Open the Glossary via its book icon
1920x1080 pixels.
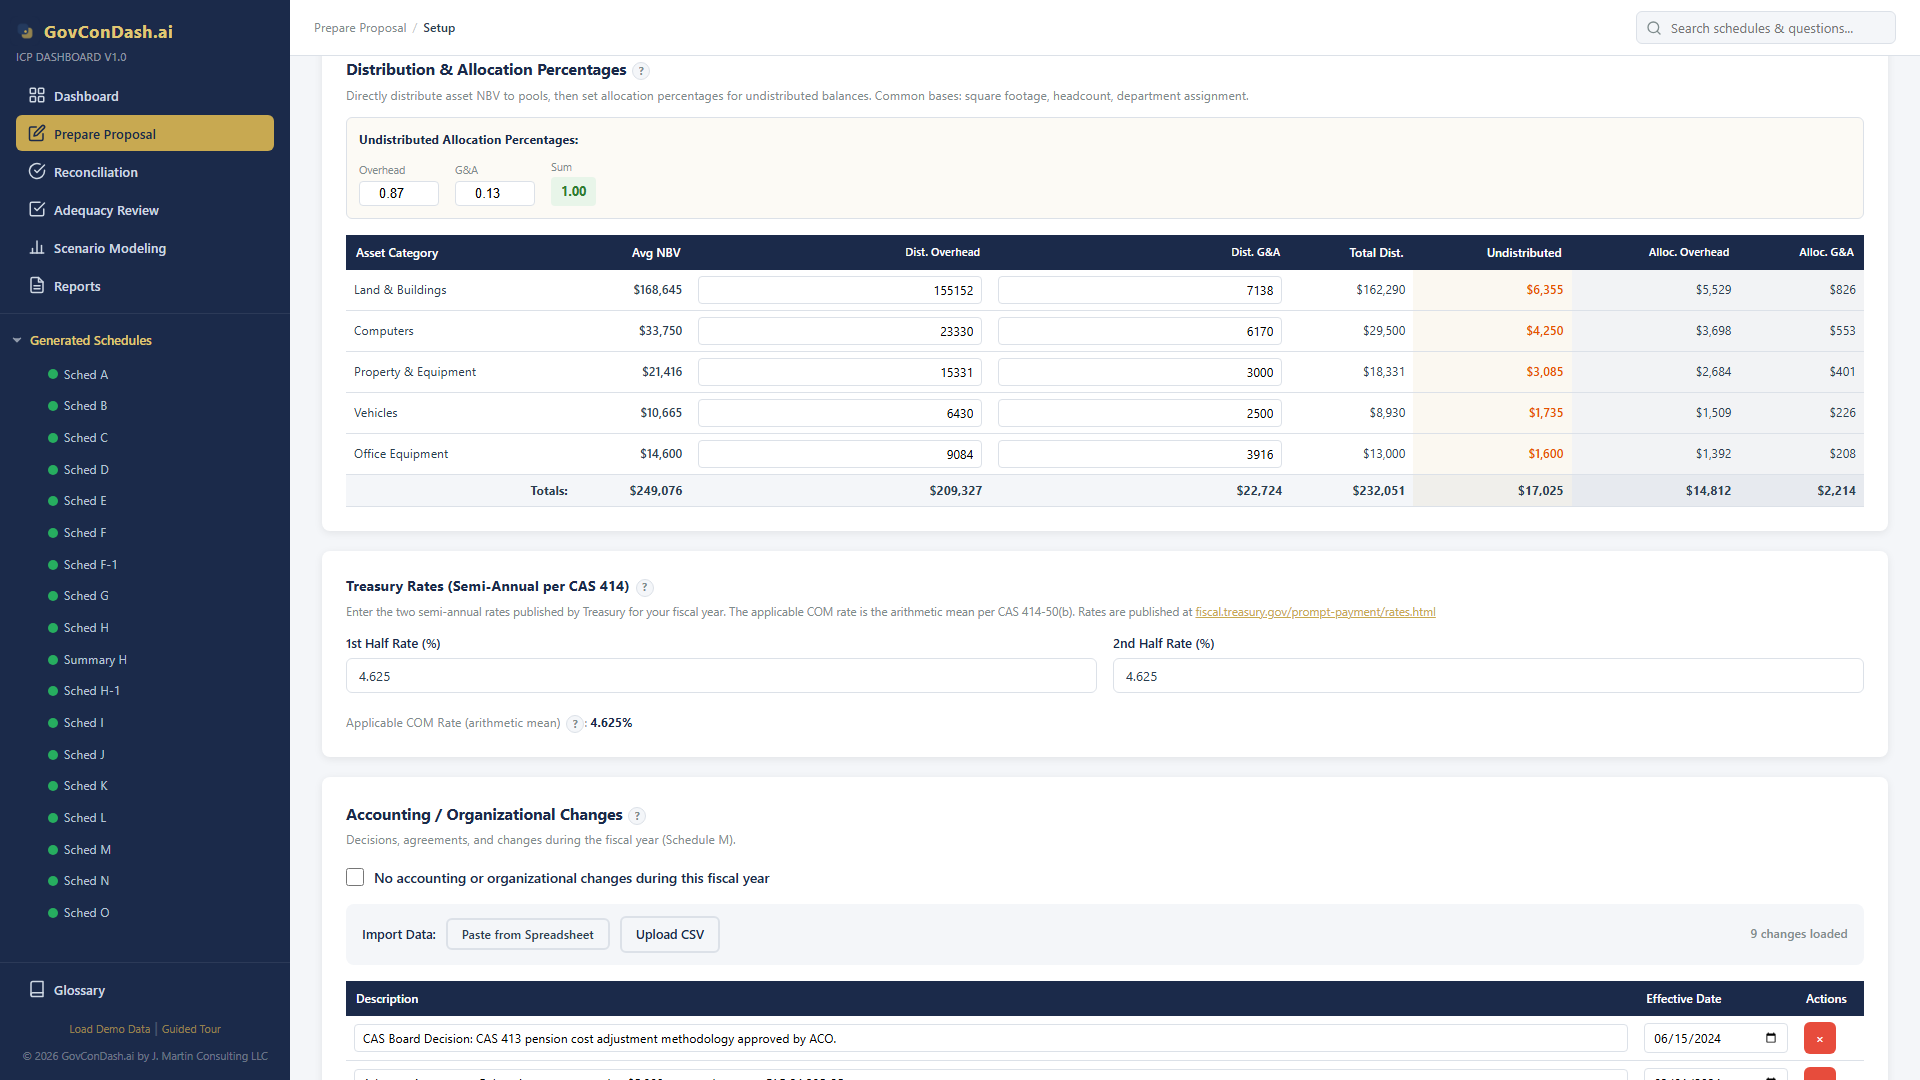point(38,990)
